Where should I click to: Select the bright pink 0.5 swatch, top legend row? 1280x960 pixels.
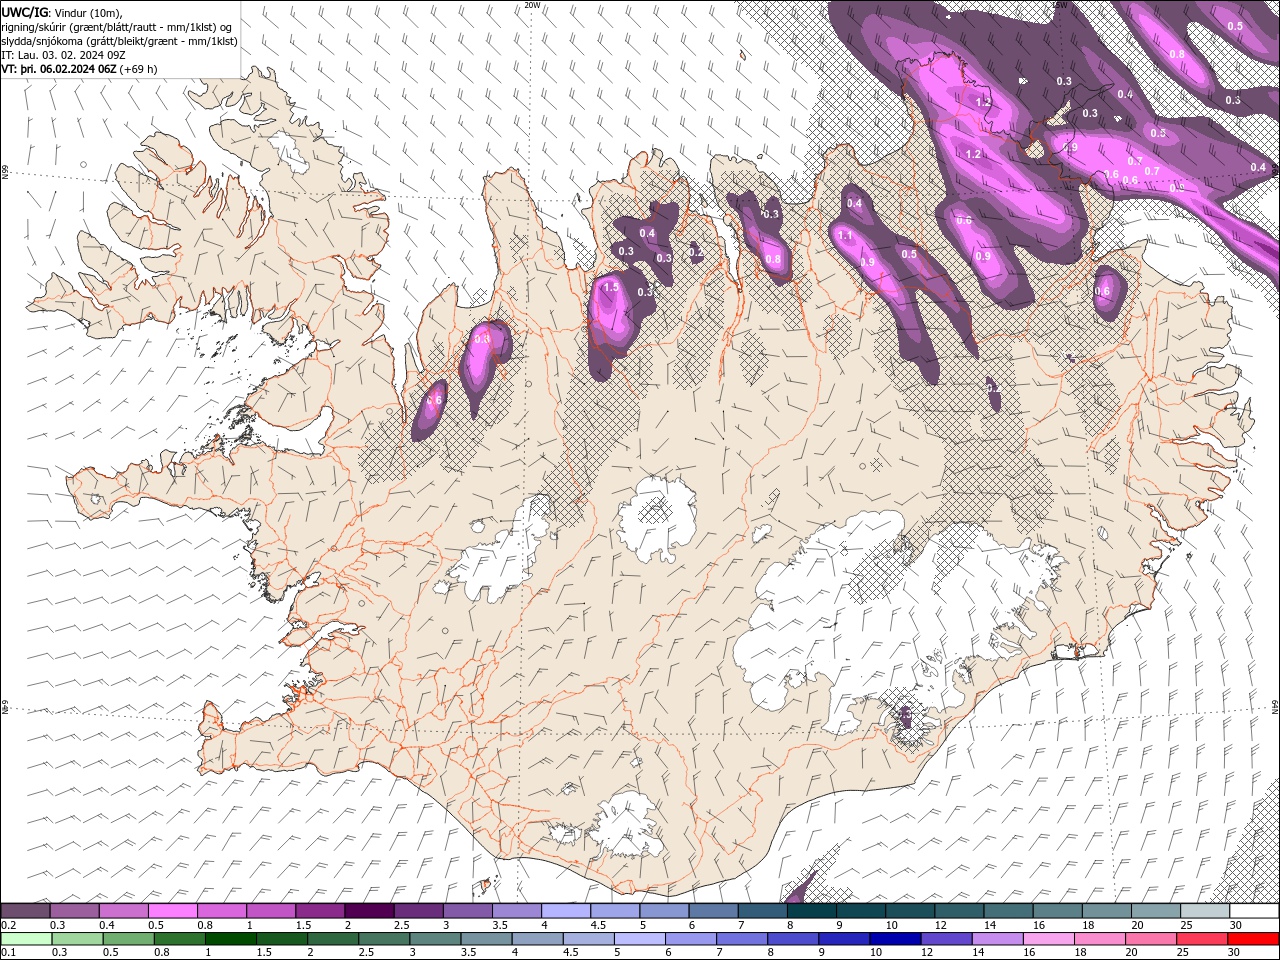(x=172, y=910)
